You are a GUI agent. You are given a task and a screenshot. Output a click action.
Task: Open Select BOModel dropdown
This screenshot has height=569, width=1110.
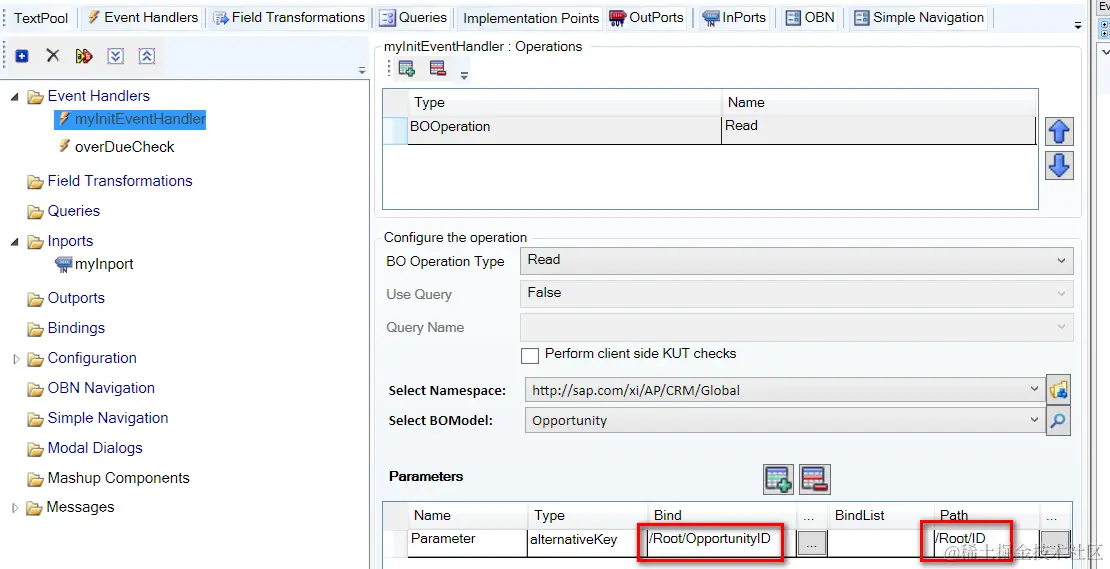(1035, 419)
